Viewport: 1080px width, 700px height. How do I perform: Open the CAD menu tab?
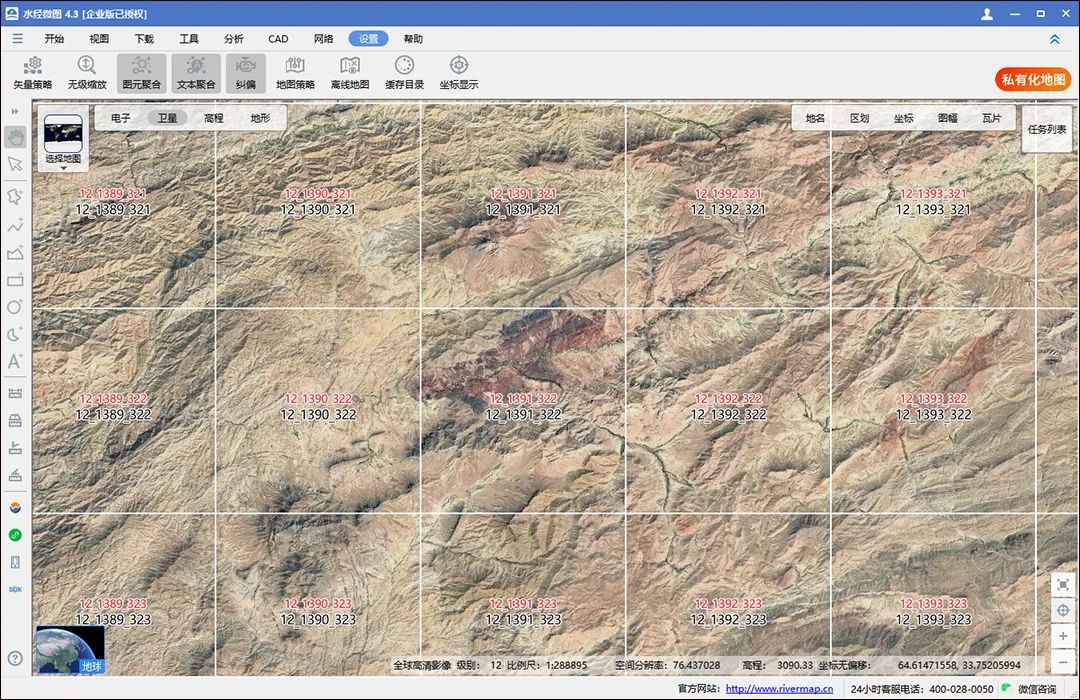pyautogui.click(x=278, y=39)
